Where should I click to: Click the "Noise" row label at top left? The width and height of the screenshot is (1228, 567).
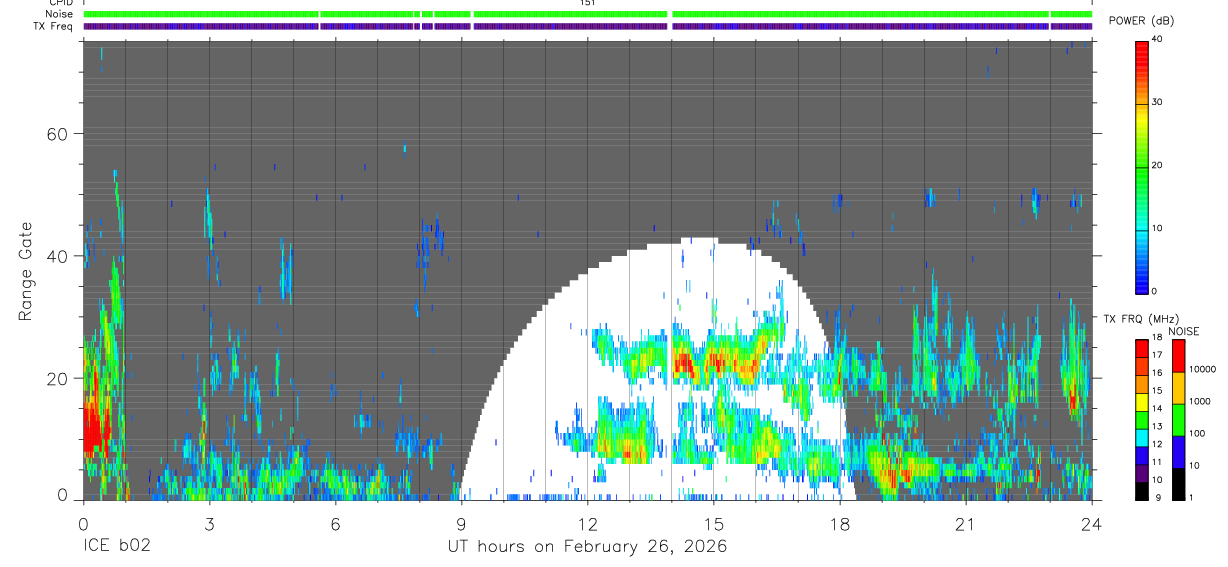(58, 14)
